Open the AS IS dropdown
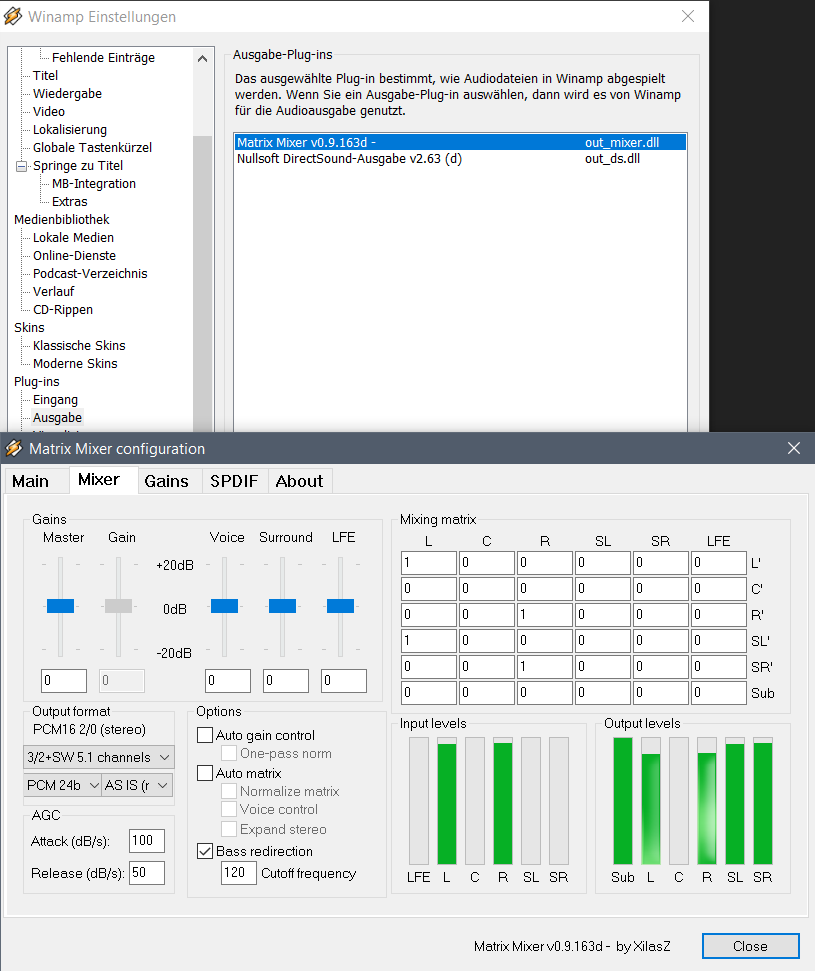This screenshot has height=971, width=815. click(x=137, y=785)
